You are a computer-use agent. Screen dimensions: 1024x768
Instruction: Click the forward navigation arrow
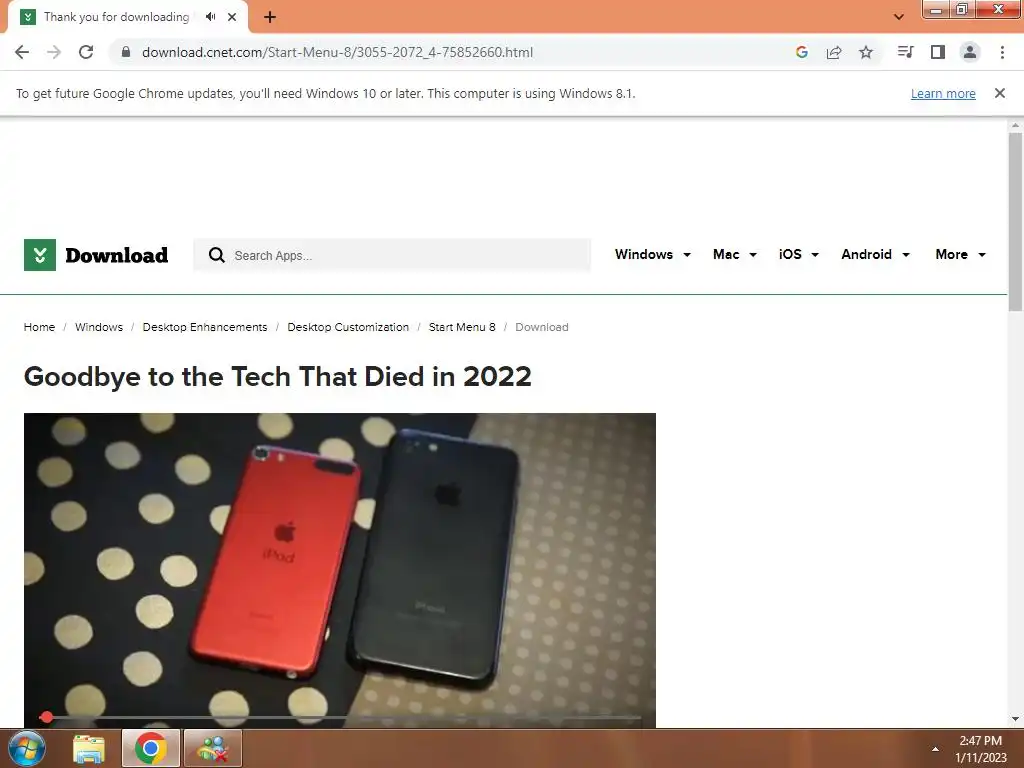click(54, 52)
